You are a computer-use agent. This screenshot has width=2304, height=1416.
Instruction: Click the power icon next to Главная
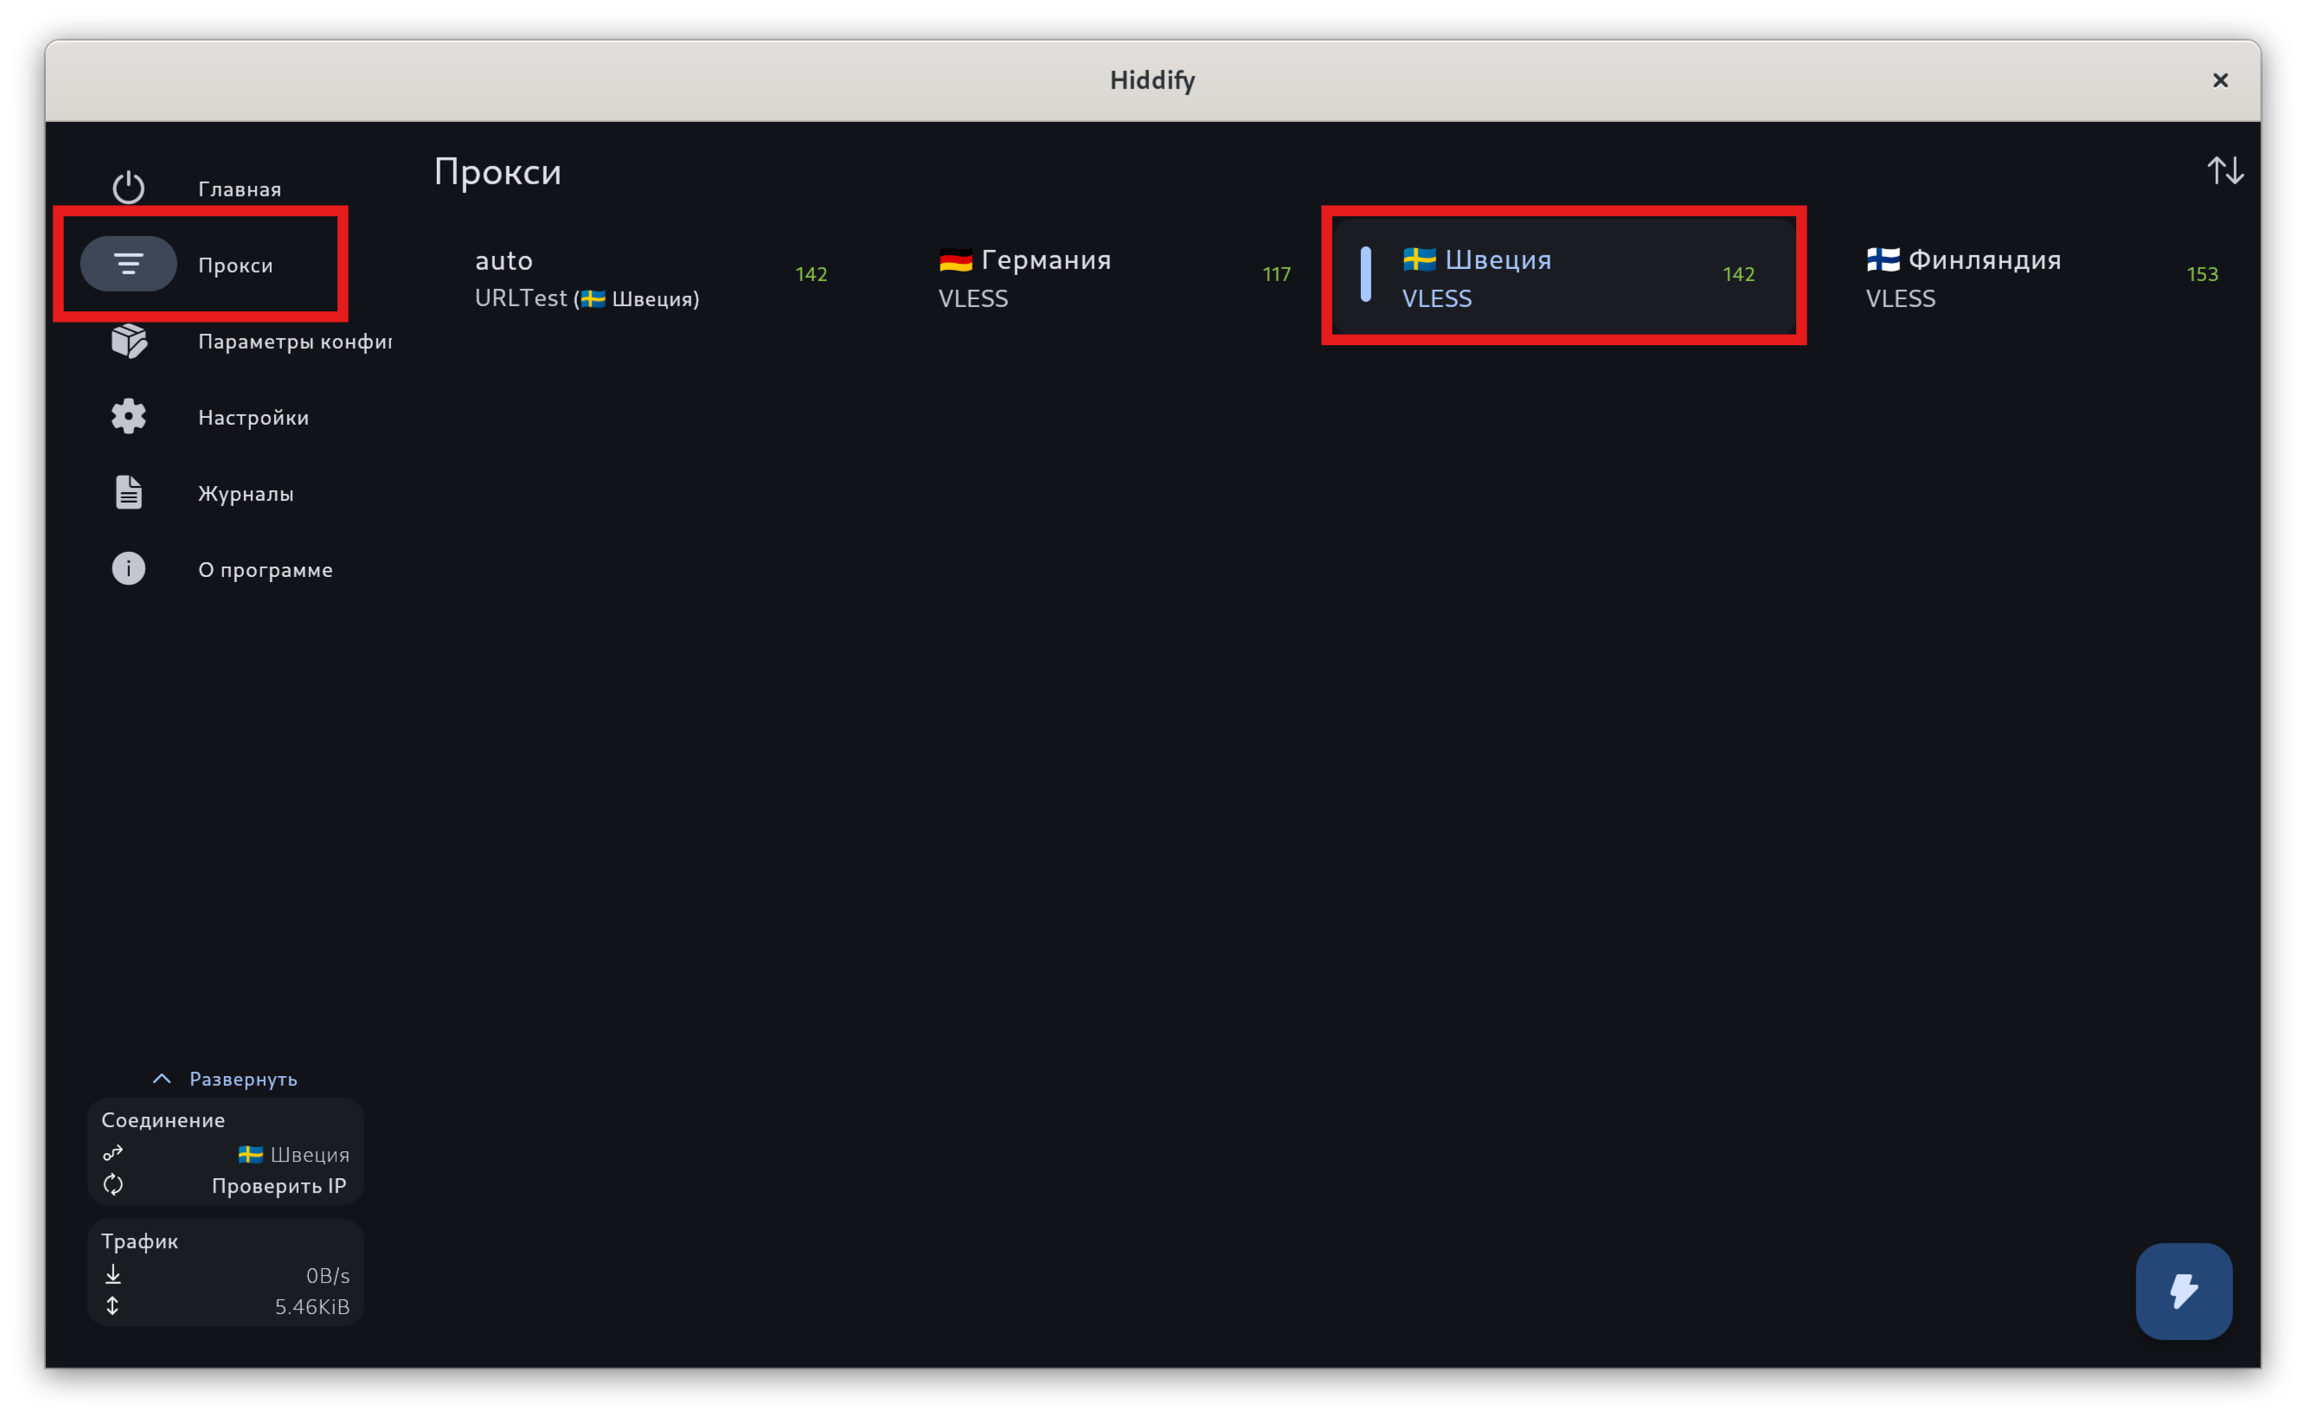[x=128, y=188]
